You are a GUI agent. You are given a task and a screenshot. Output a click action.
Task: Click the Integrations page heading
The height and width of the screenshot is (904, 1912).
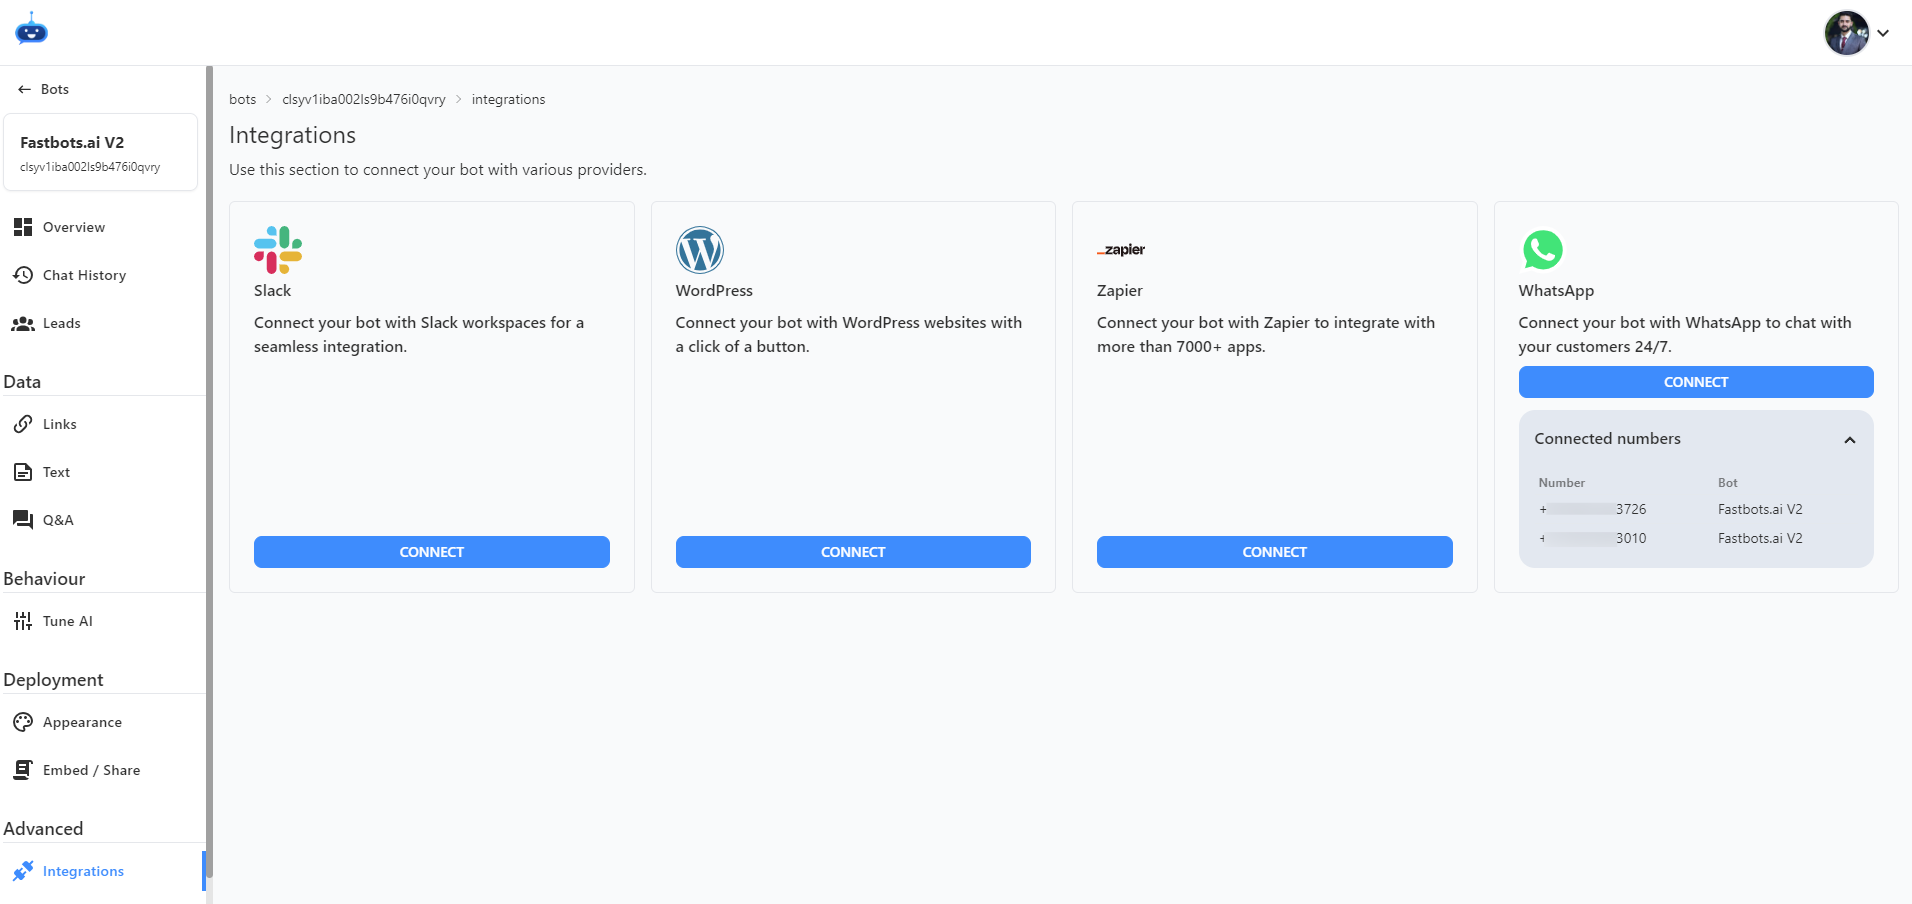coord(292,135)
